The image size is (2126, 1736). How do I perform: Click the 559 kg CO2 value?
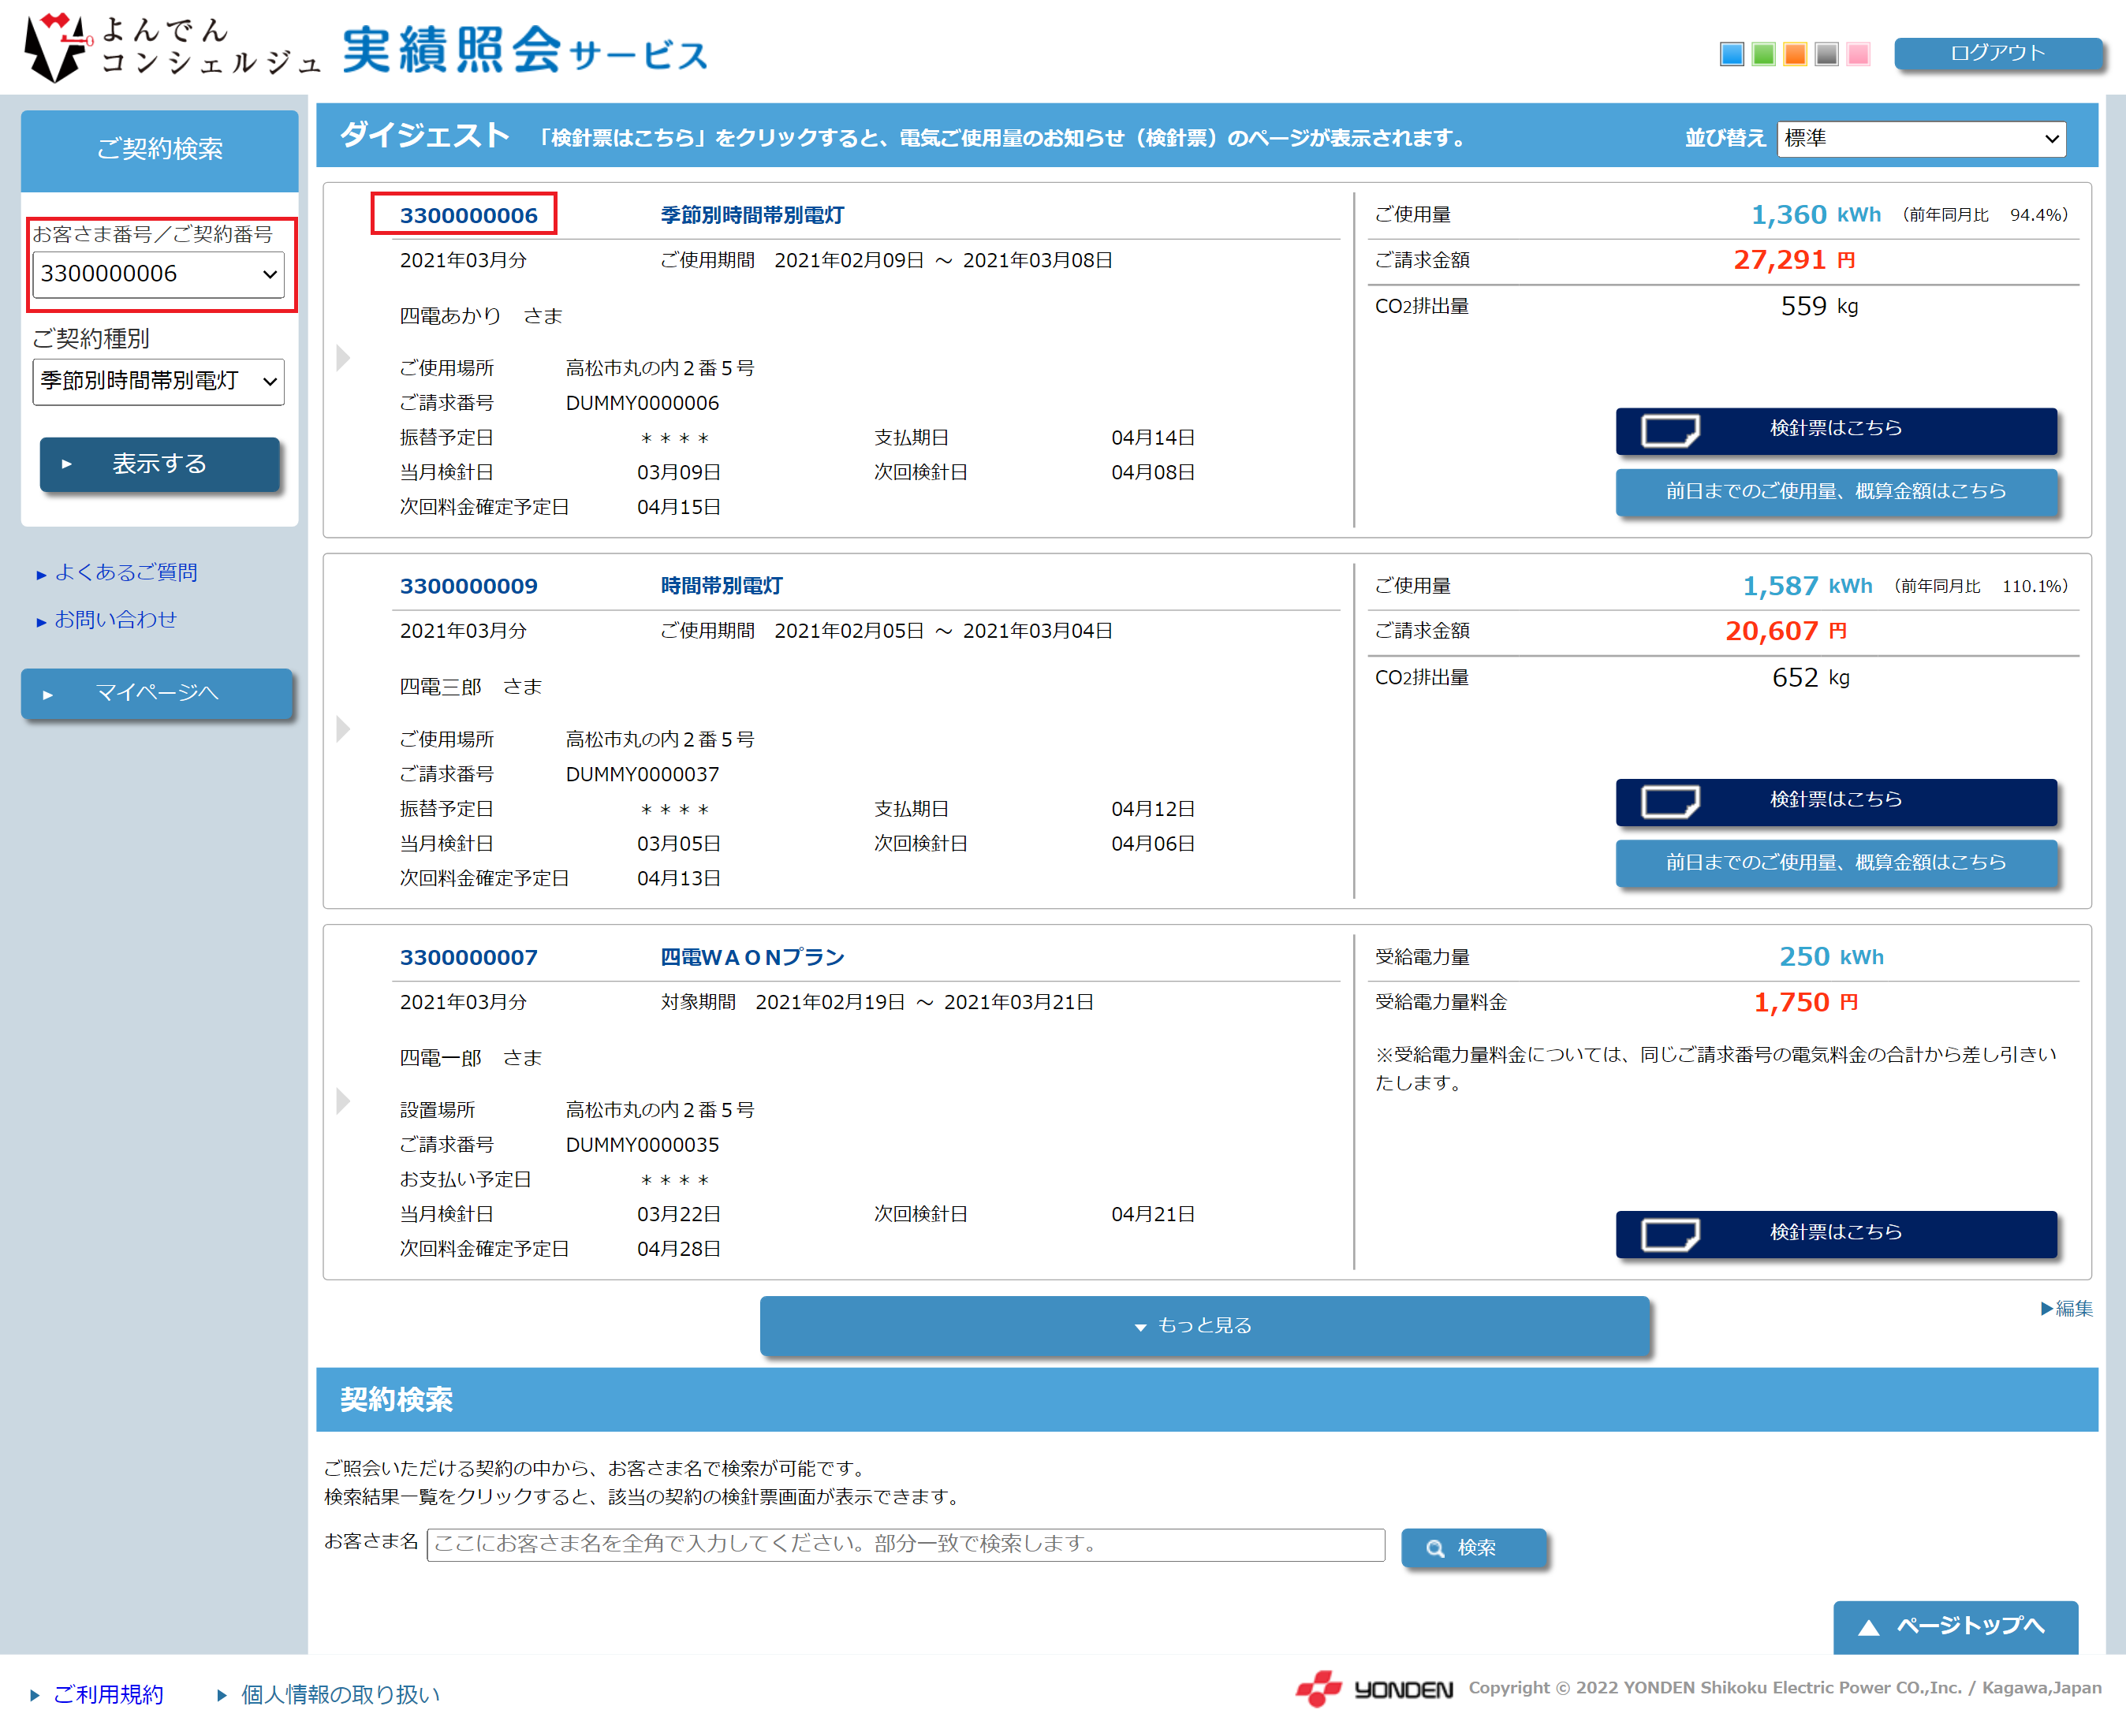1819,306
